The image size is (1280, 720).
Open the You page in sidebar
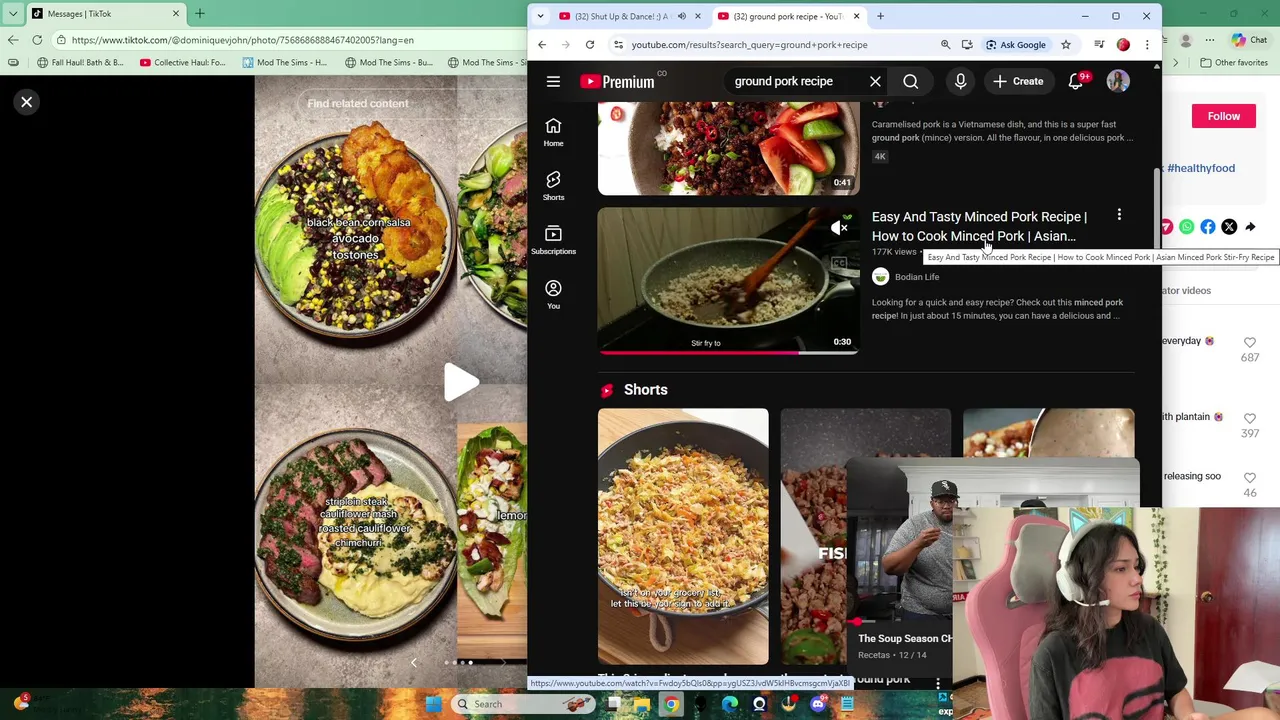coord(553,294)
